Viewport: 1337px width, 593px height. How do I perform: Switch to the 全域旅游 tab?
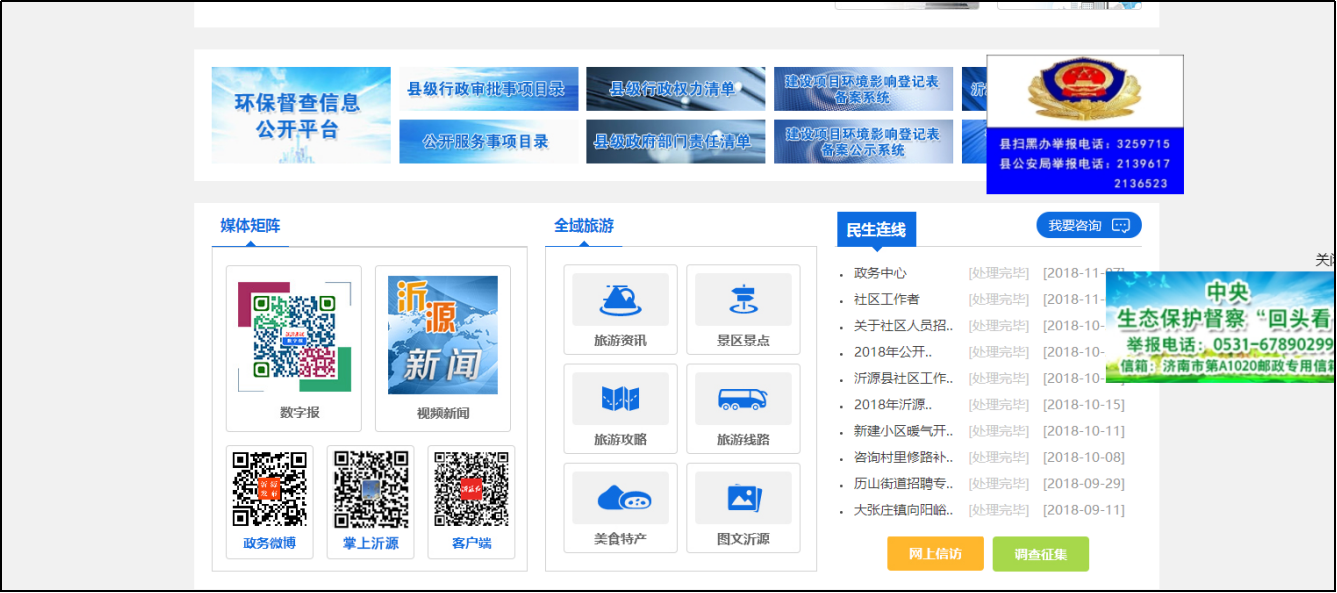[584, 226]
